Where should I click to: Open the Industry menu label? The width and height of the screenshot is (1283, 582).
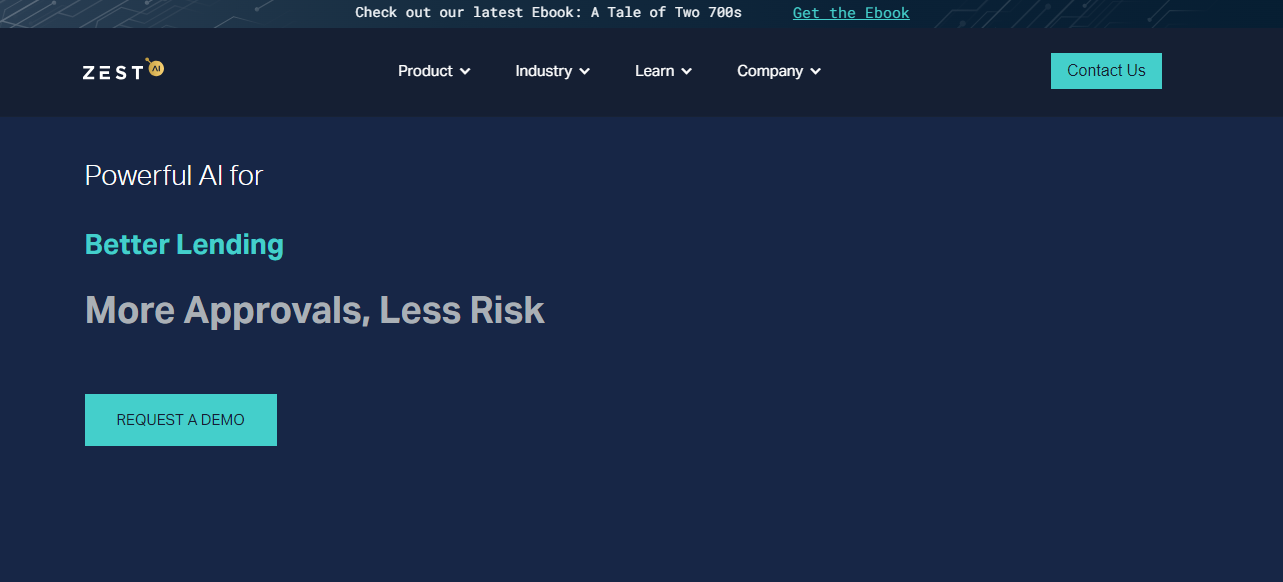tap(543, 71)
